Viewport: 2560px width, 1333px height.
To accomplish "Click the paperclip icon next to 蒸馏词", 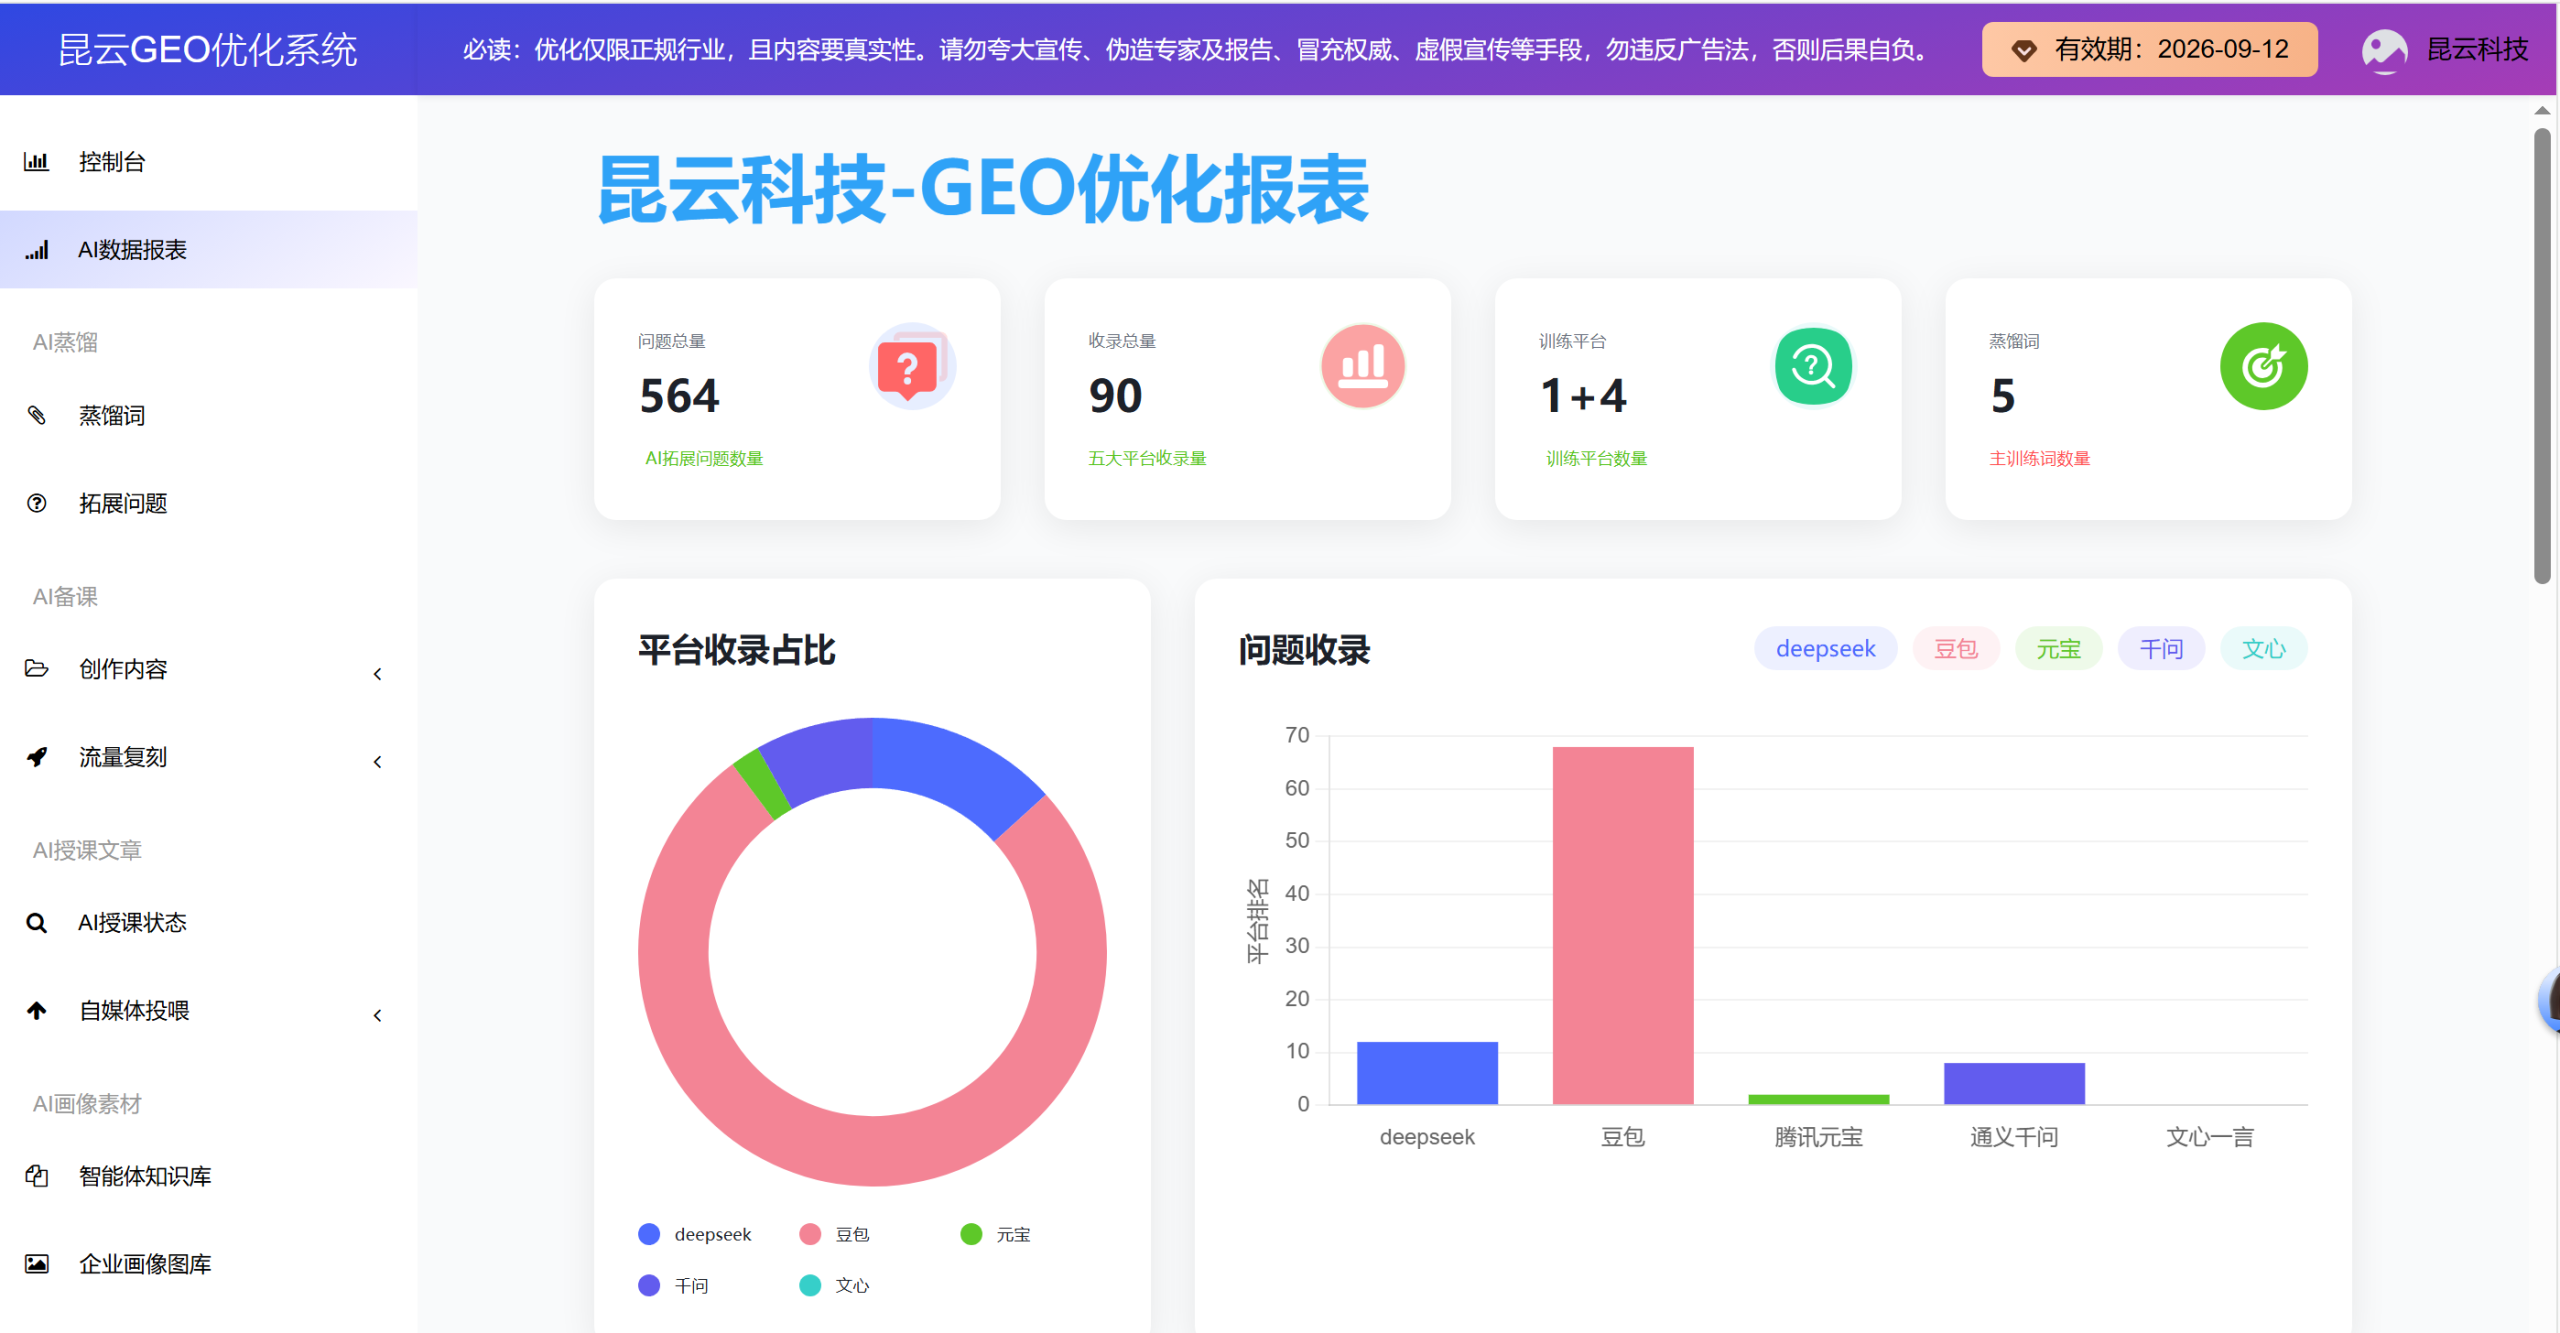I will (x=37, y=415).
